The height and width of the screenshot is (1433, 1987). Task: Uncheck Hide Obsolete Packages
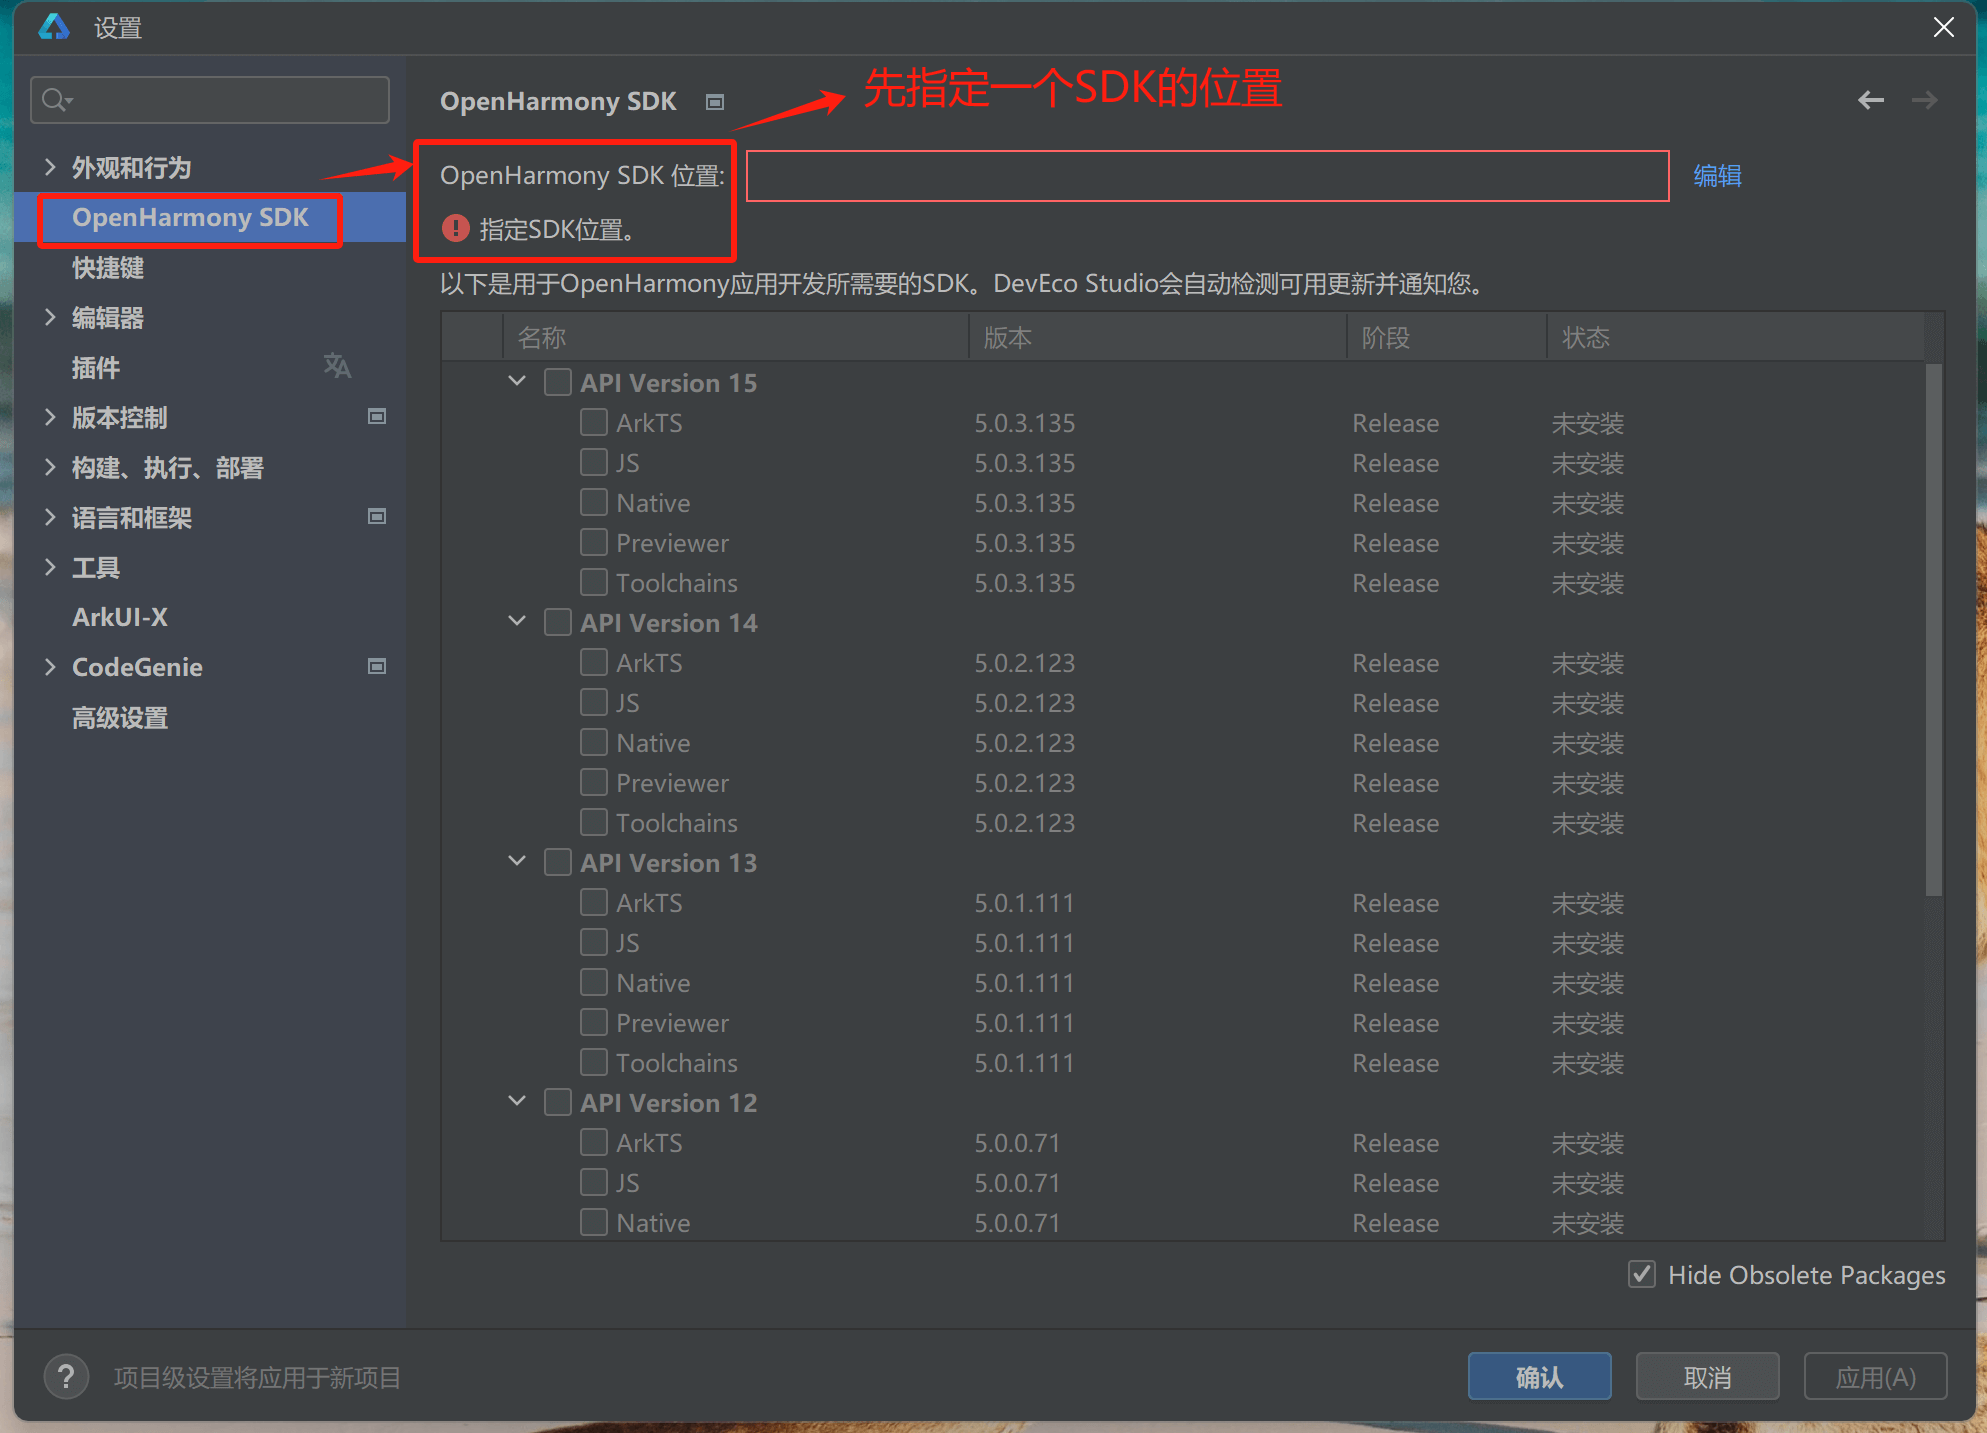[x=1641, y=1274]
